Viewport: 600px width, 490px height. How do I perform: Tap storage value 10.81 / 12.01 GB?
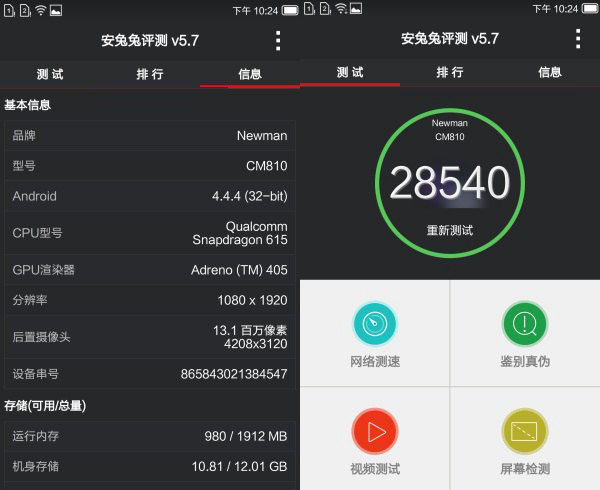point(239,467)
